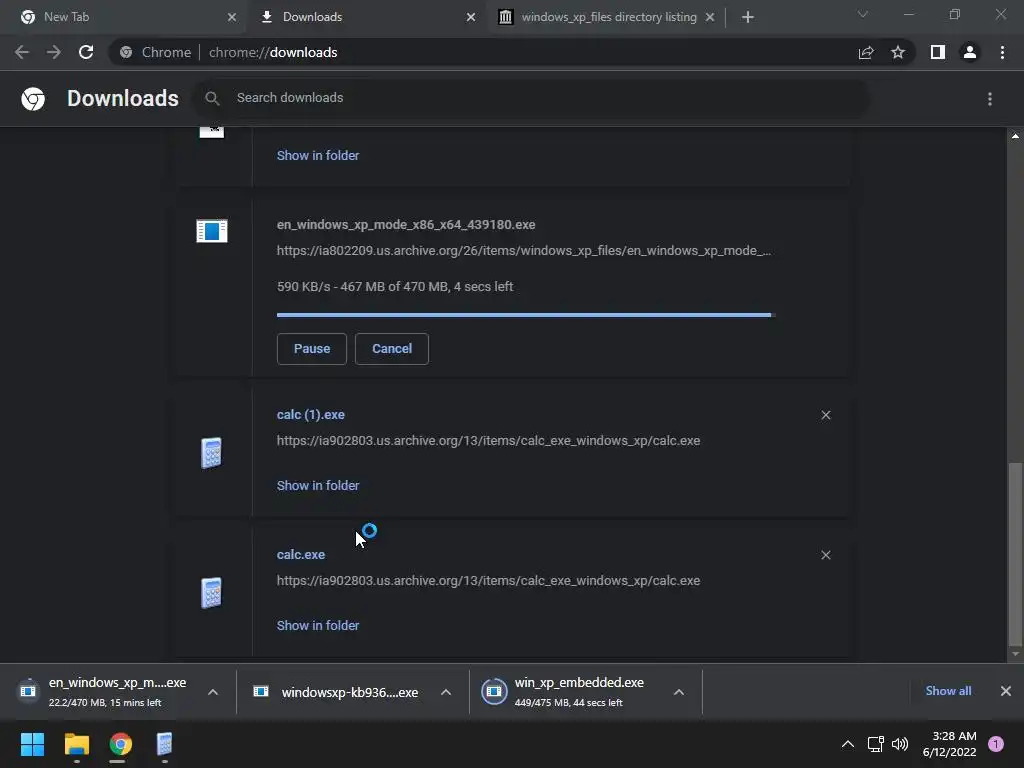Close the New Tab tab

232,17
